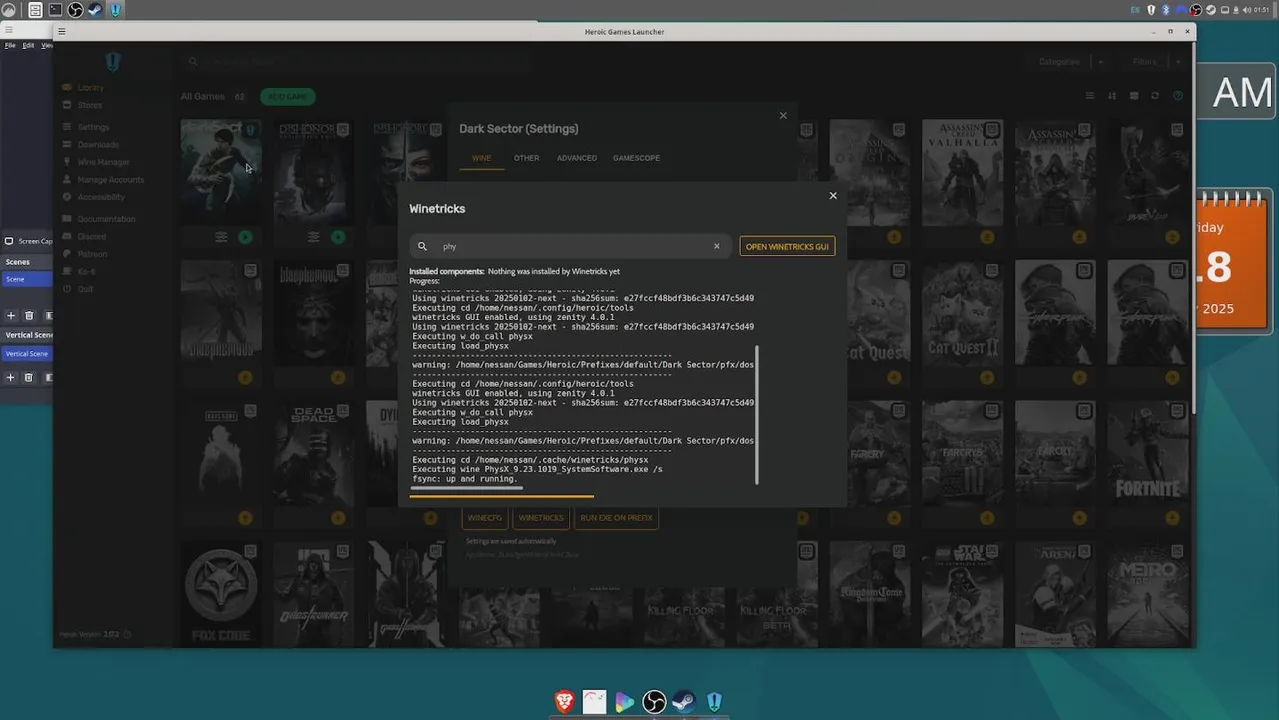
Task: Open Dishonored settings sliders icon
Action: point(313,237)
